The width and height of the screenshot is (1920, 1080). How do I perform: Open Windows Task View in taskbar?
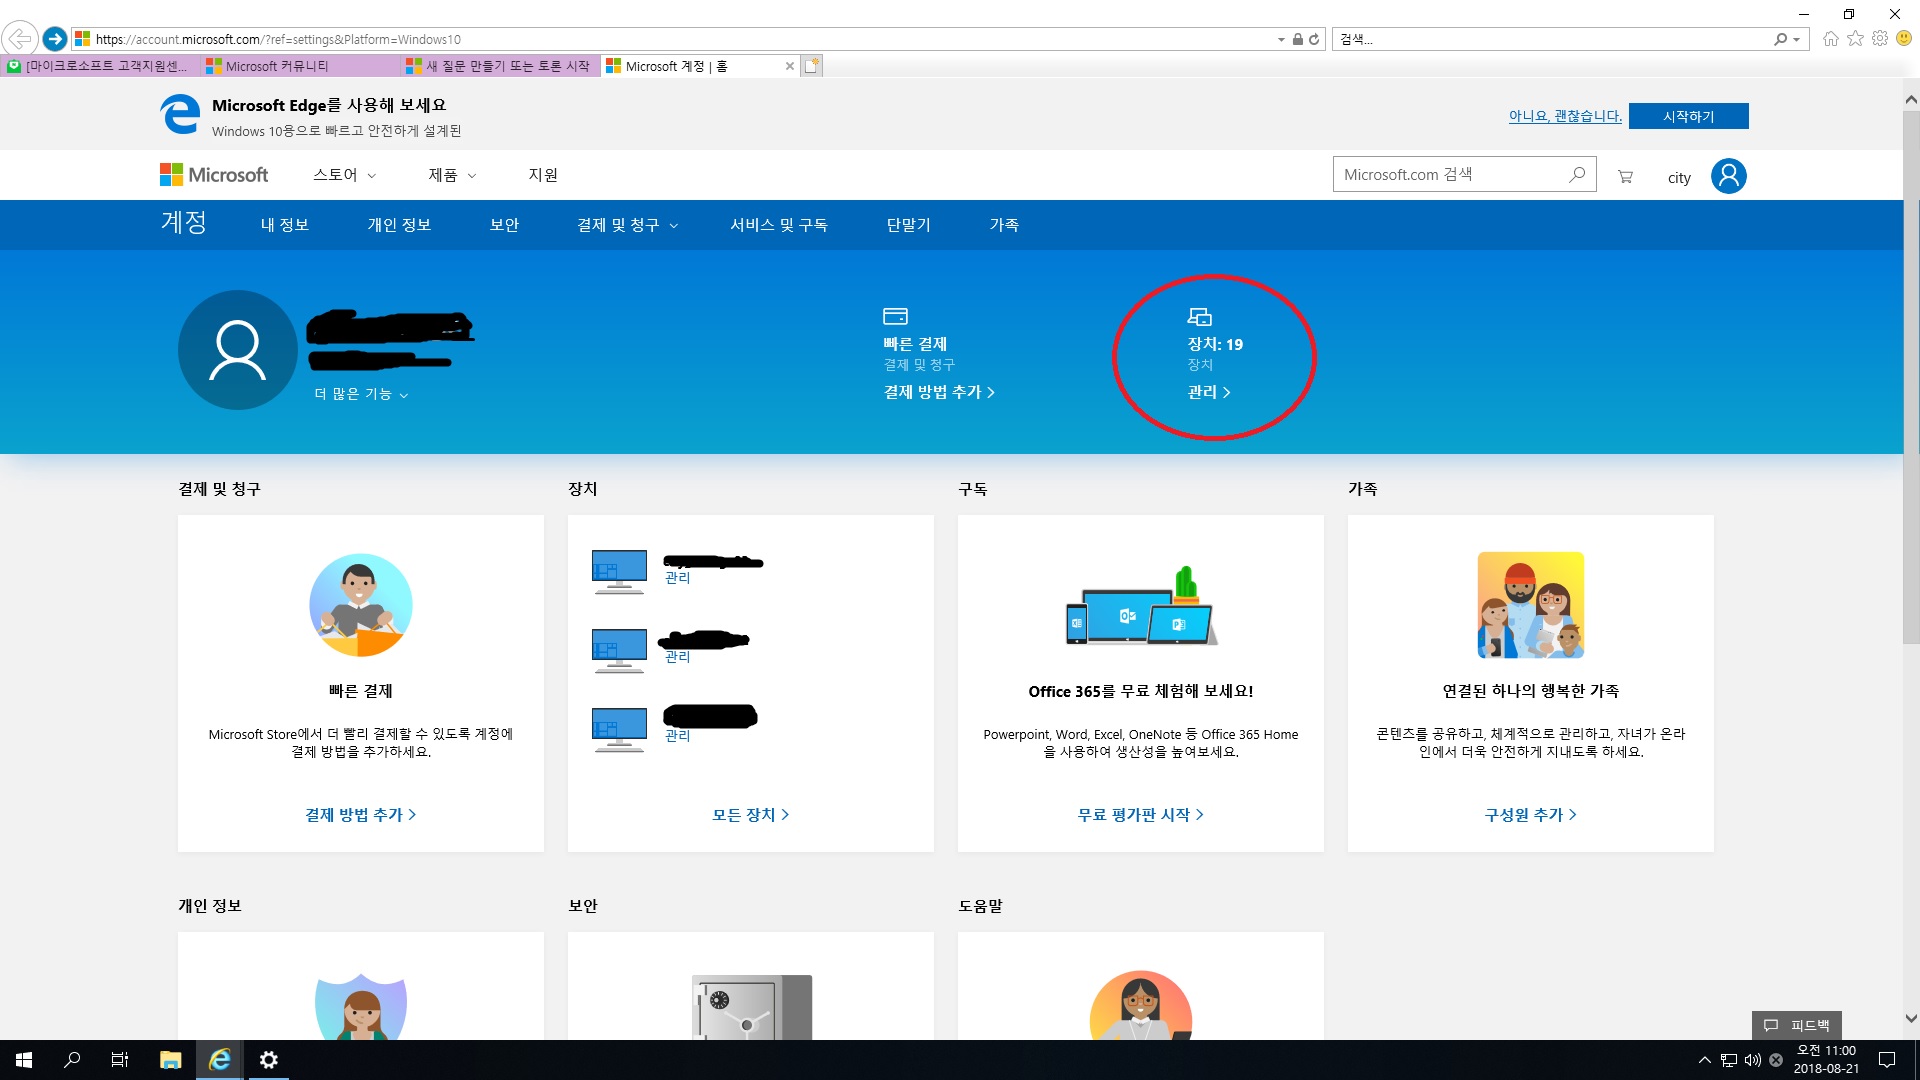(120, 1060)
